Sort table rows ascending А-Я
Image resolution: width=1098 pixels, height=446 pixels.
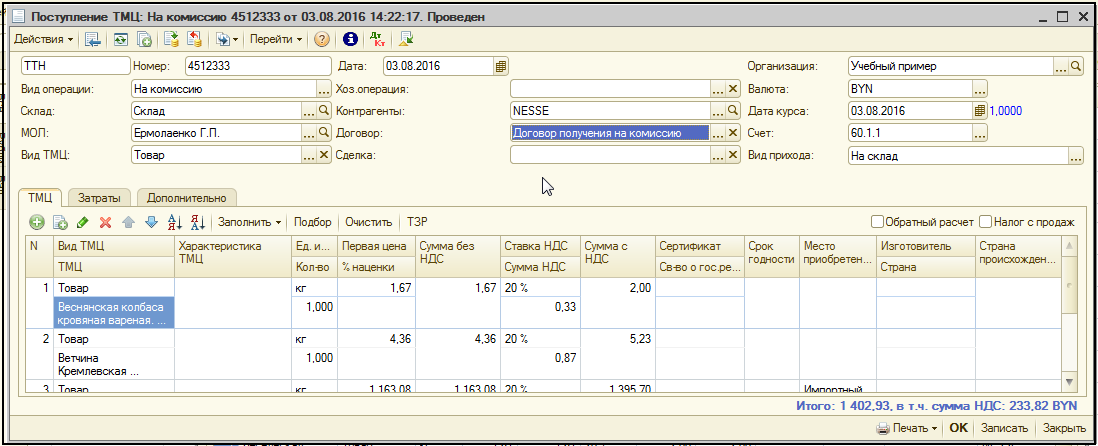click(x=175, y=222)
